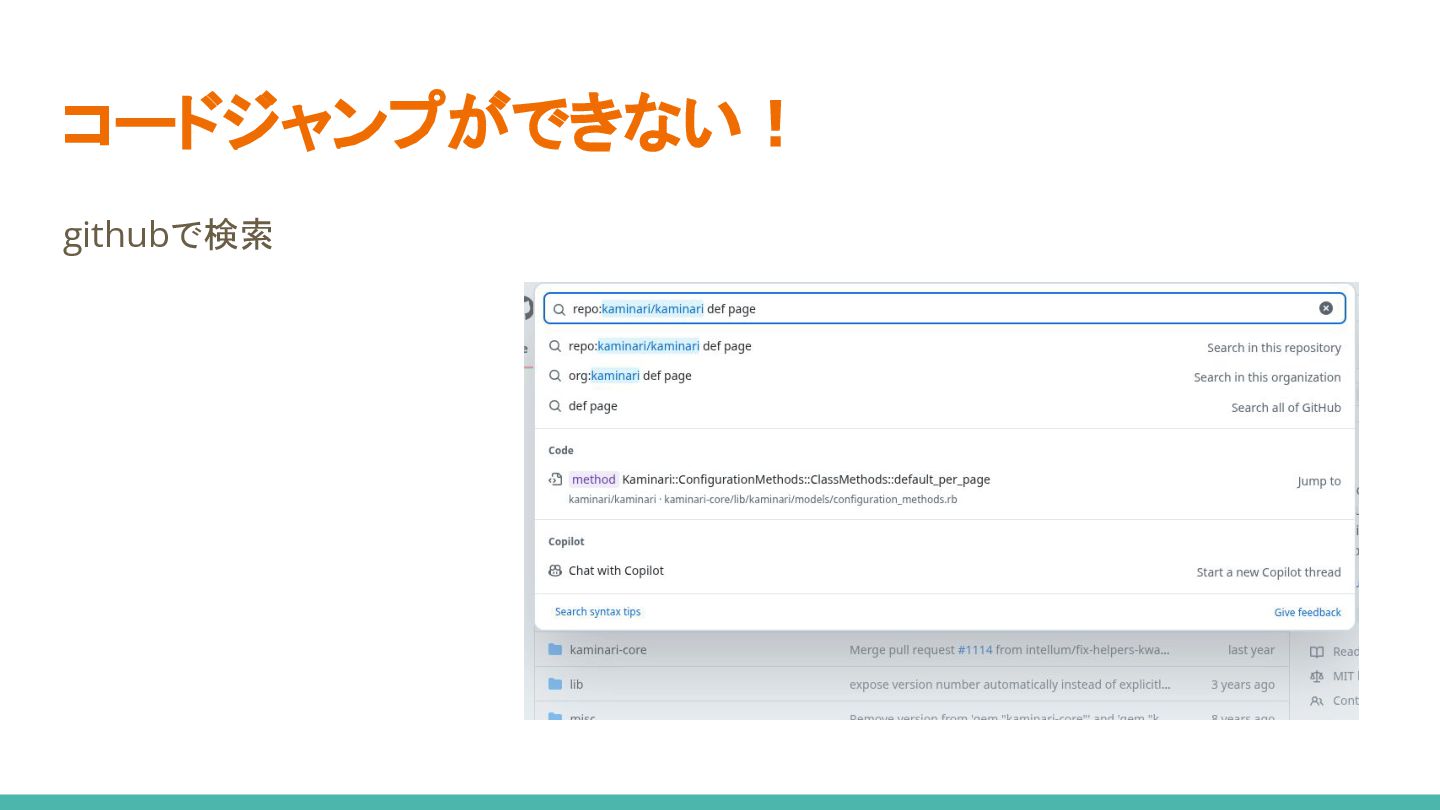Viewport: 1440px width, 810px height.
Task: Click the kaminari-core folder icon
Action: click(x=555, y=650)
